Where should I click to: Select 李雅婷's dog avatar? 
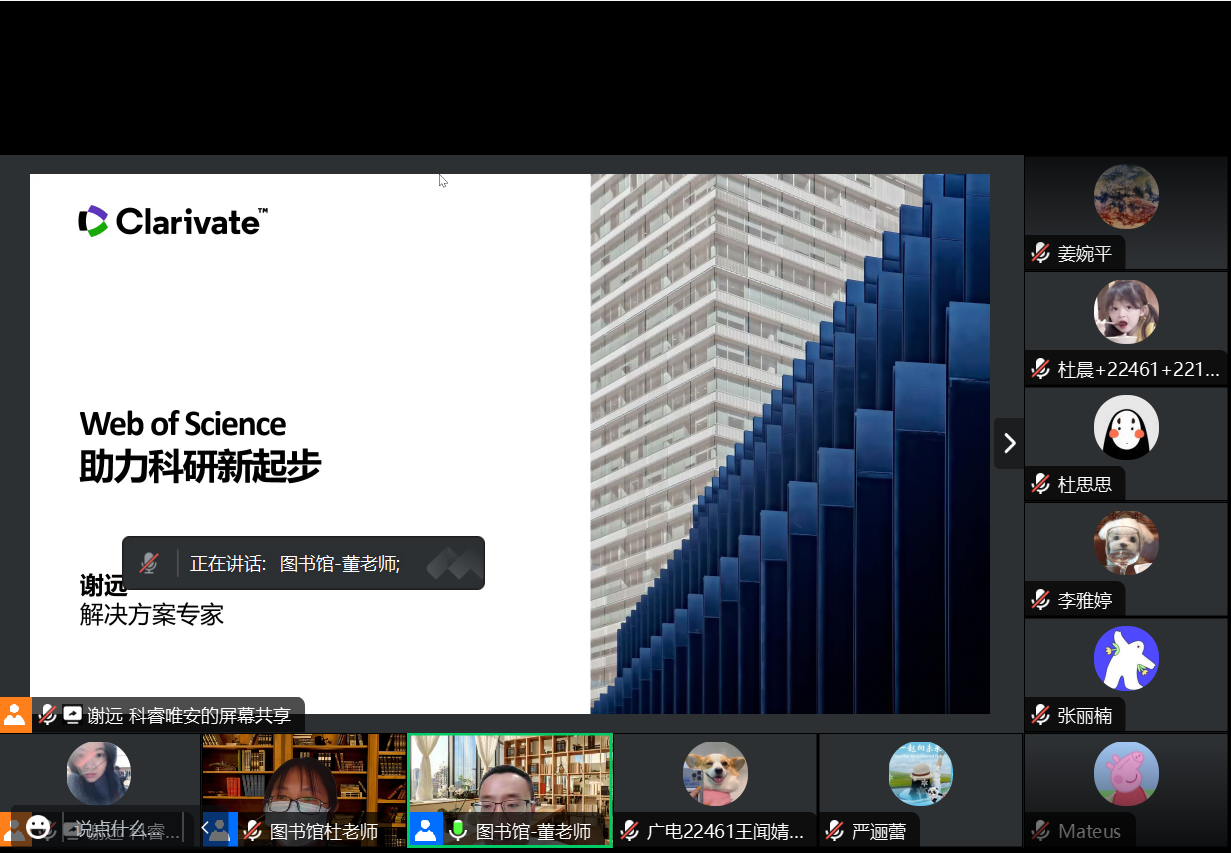[x=1126, y=543]
